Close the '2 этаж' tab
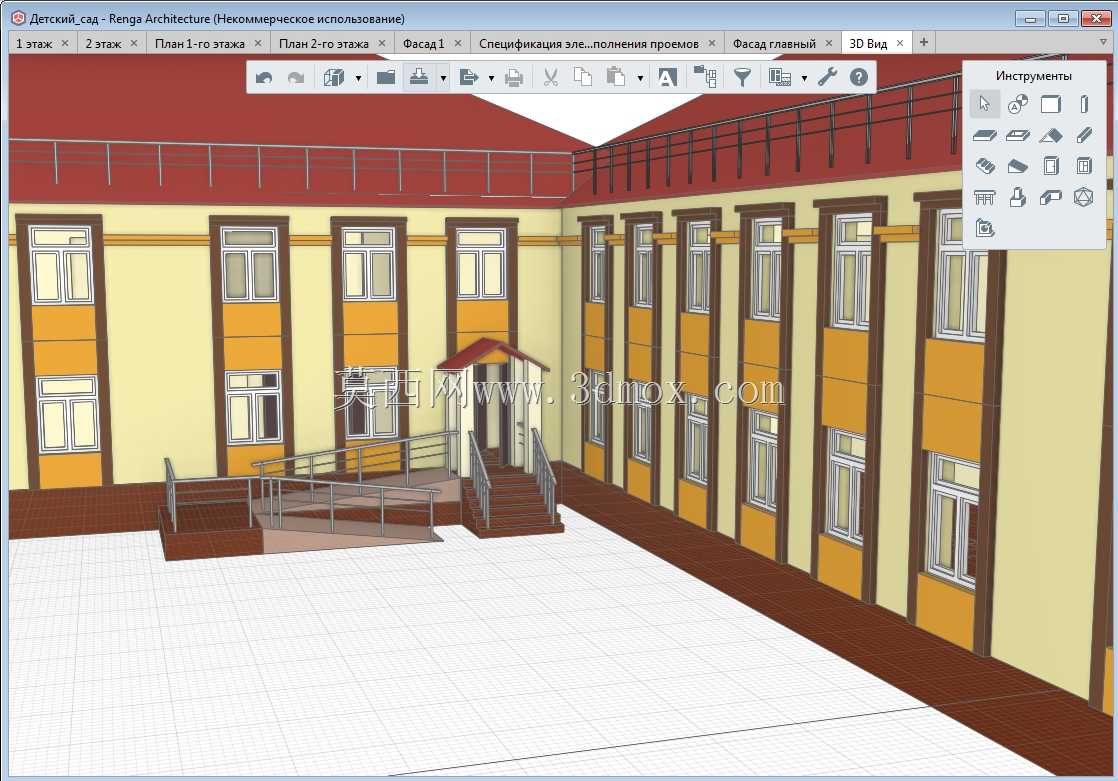The width and height of the screenshot is (1118, 781). click(134, 43)
